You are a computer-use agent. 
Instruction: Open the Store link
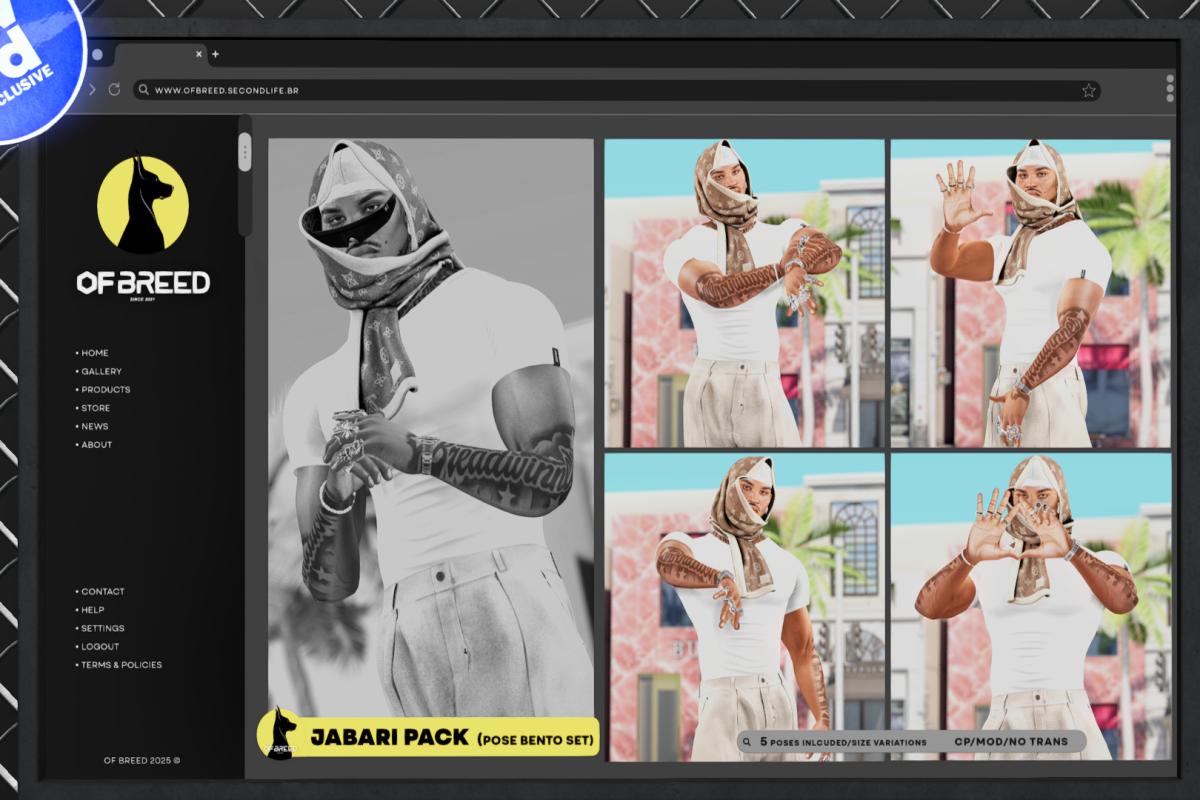tap(95, 408)
